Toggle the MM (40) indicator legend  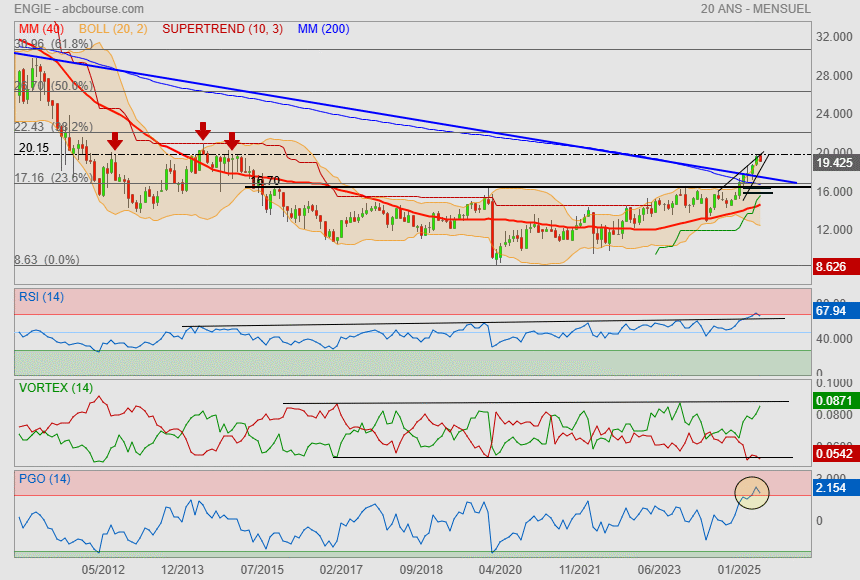[38, 29]
